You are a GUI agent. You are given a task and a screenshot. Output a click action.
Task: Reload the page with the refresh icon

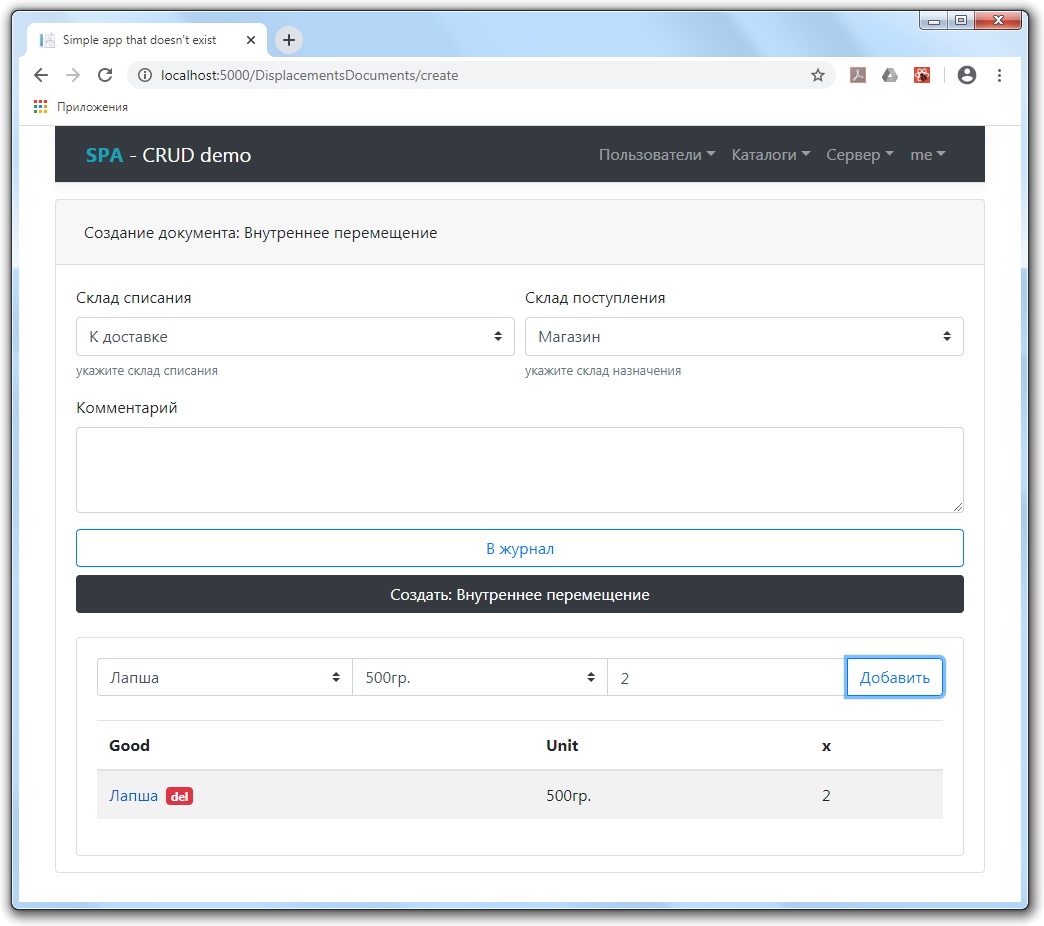(105, 75)
